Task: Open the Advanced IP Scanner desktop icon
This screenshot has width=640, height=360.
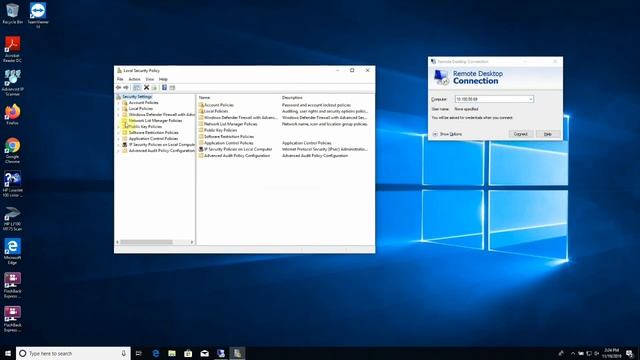Action: pos(12,83)
